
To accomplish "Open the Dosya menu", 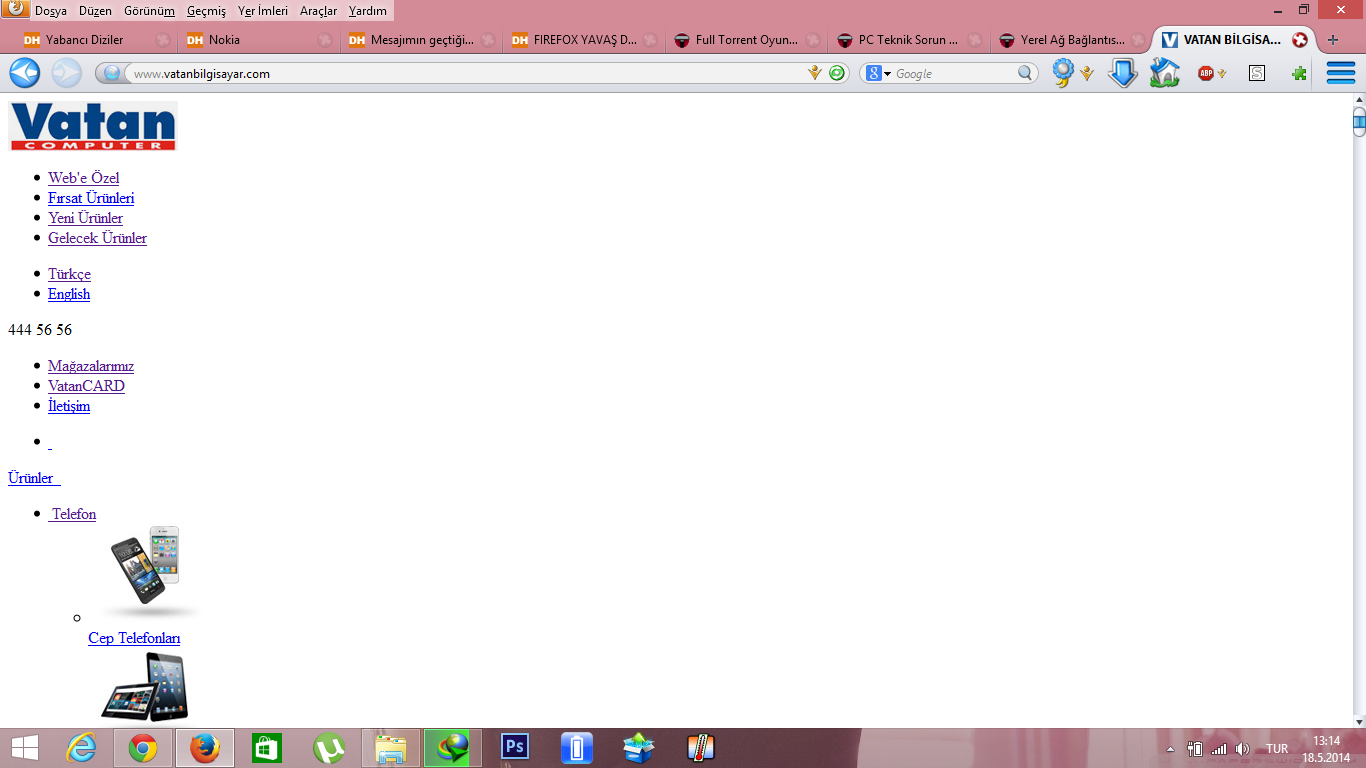I will 51,11.
